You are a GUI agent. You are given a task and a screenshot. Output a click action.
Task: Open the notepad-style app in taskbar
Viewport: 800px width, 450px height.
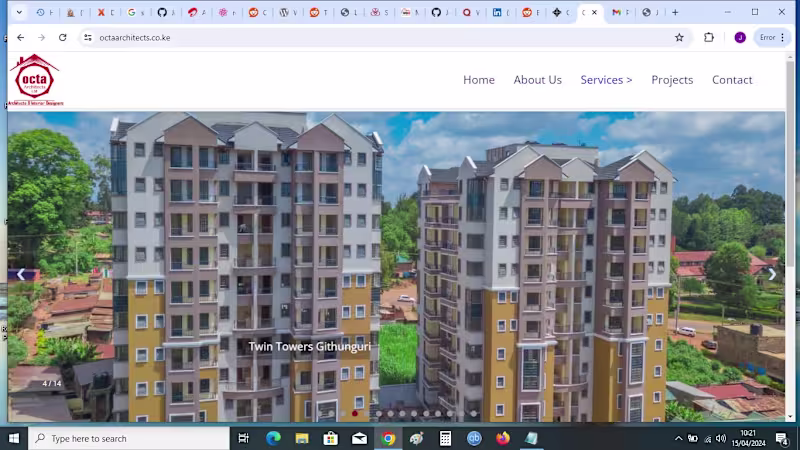[x=531, y=438]
